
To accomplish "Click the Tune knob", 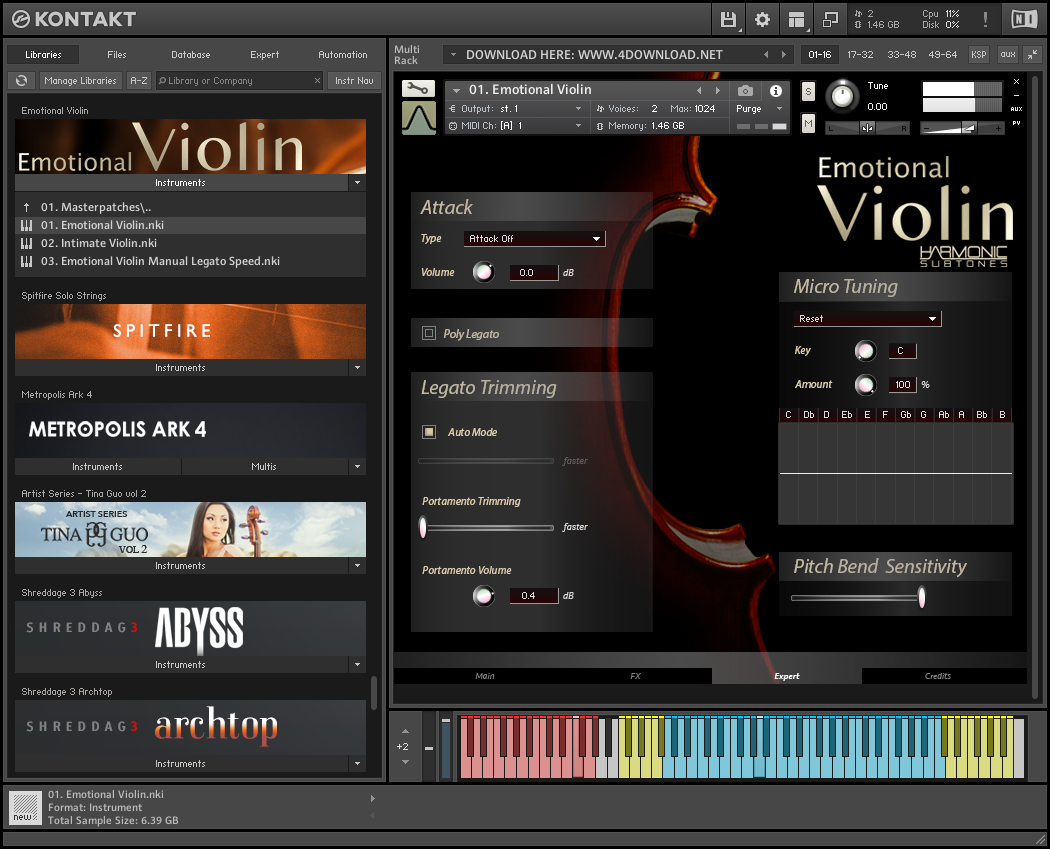I will (842, 96).
